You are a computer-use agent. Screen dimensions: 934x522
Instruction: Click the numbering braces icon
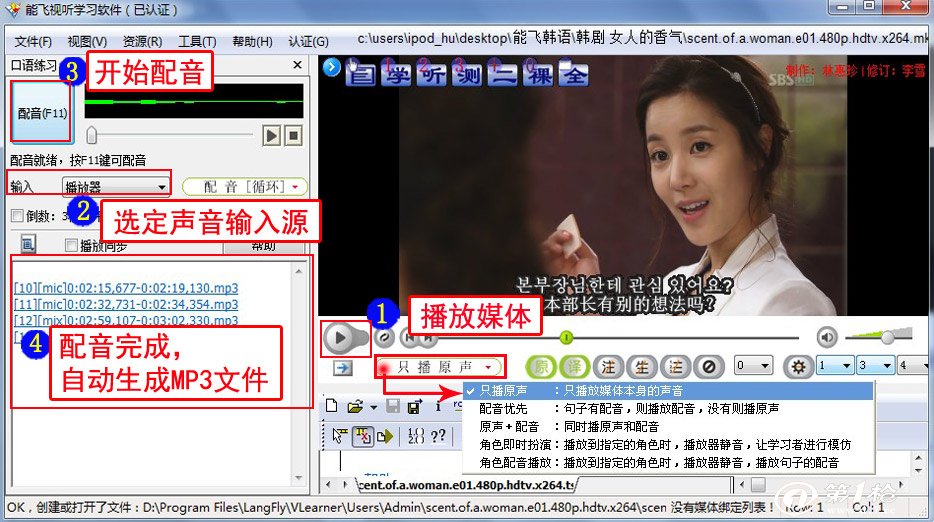416,436
